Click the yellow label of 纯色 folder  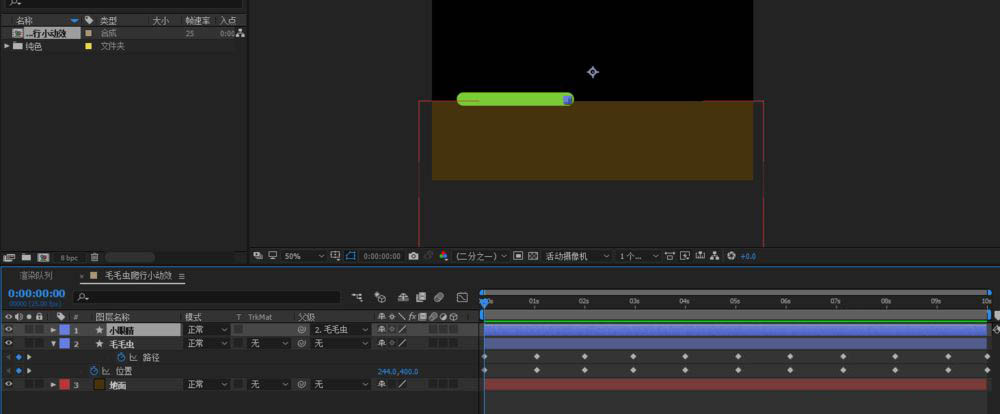89,46
